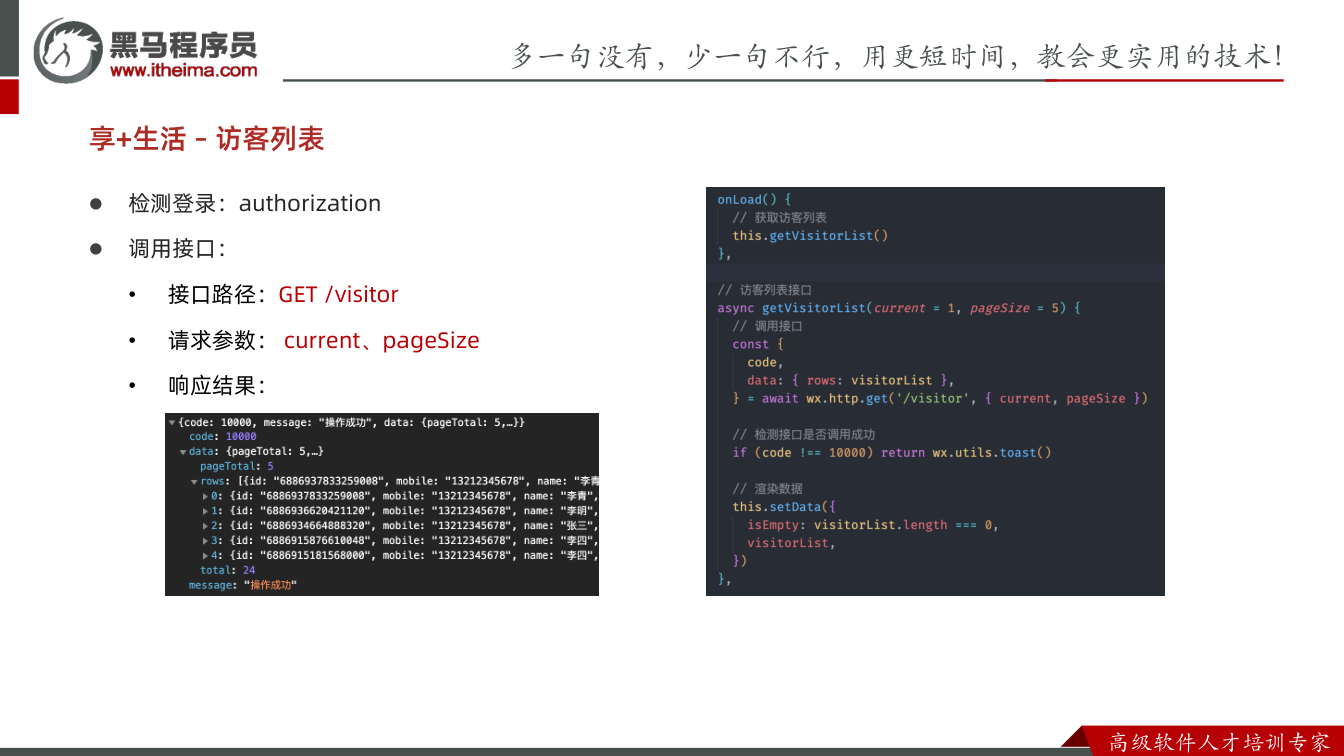Click the current、pageSize parameter text
1344x756 pixels.
381,340
